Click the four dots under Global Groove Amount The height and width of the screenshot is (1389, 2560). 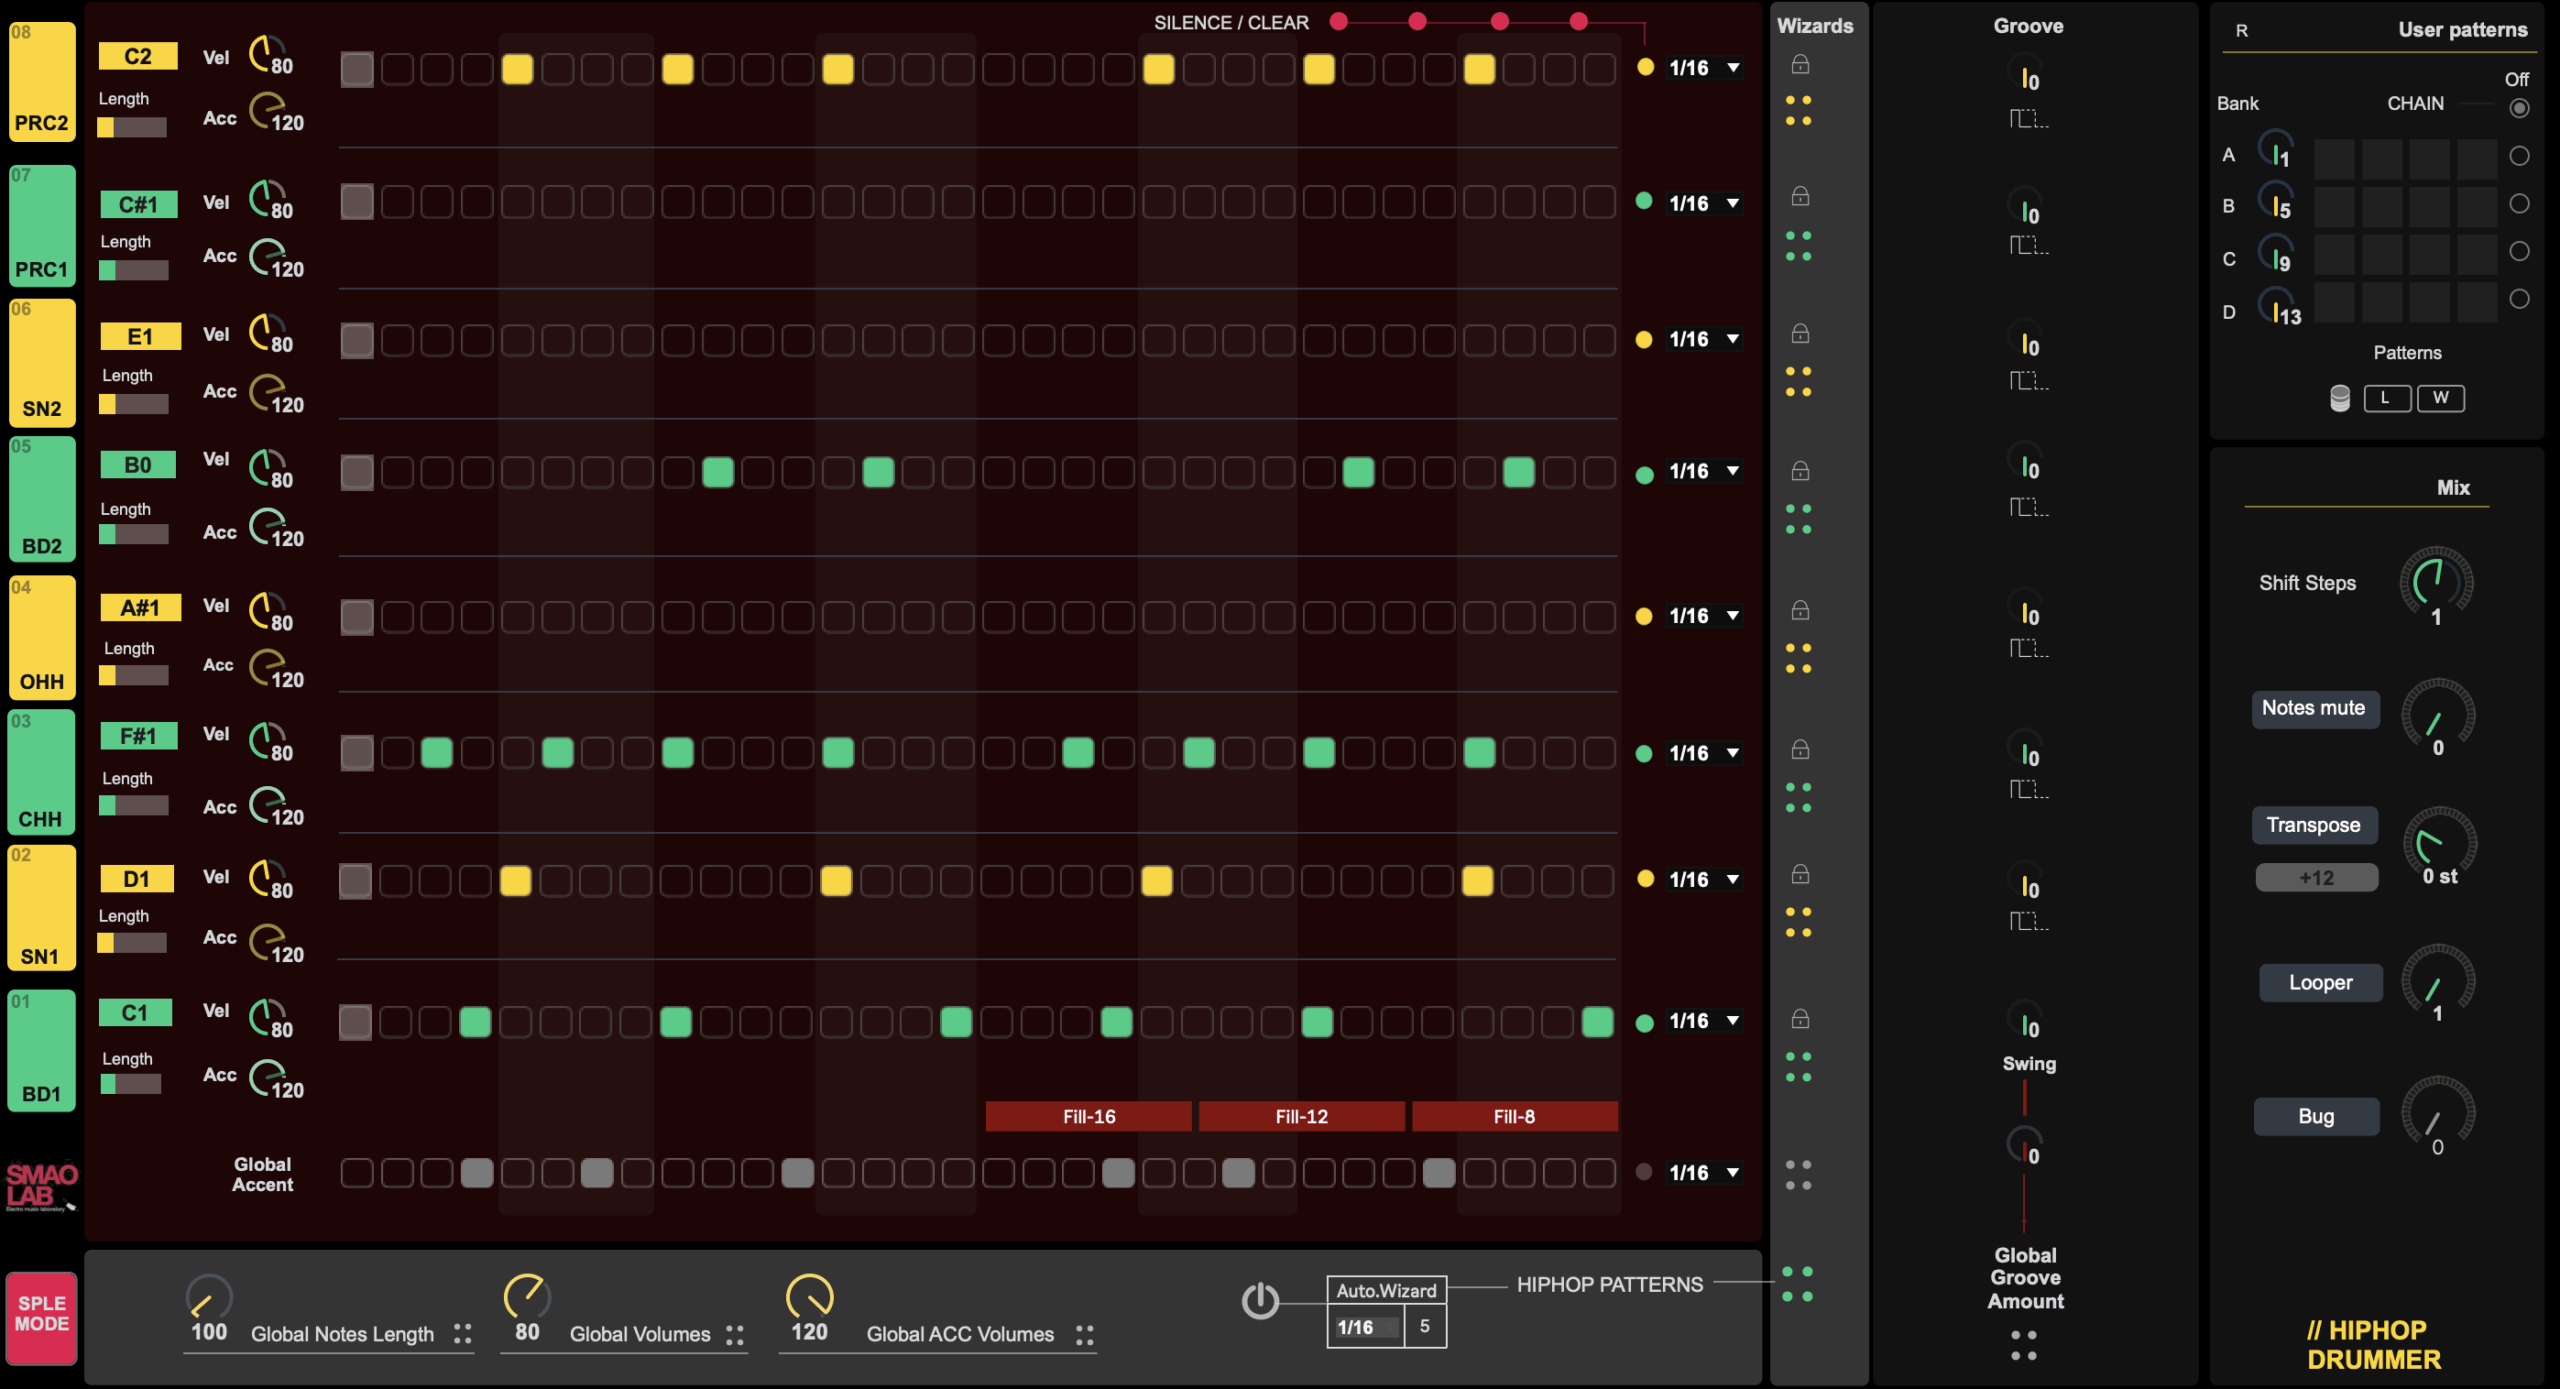2024,1345
